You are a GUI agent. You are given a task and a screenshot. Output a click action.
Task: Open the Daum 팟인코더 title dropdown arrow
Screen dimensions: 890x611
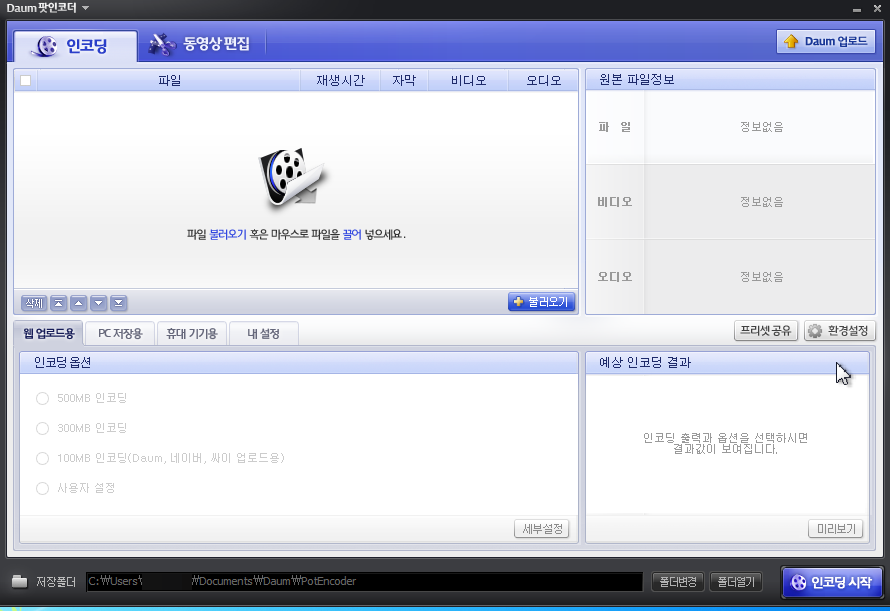86,8
